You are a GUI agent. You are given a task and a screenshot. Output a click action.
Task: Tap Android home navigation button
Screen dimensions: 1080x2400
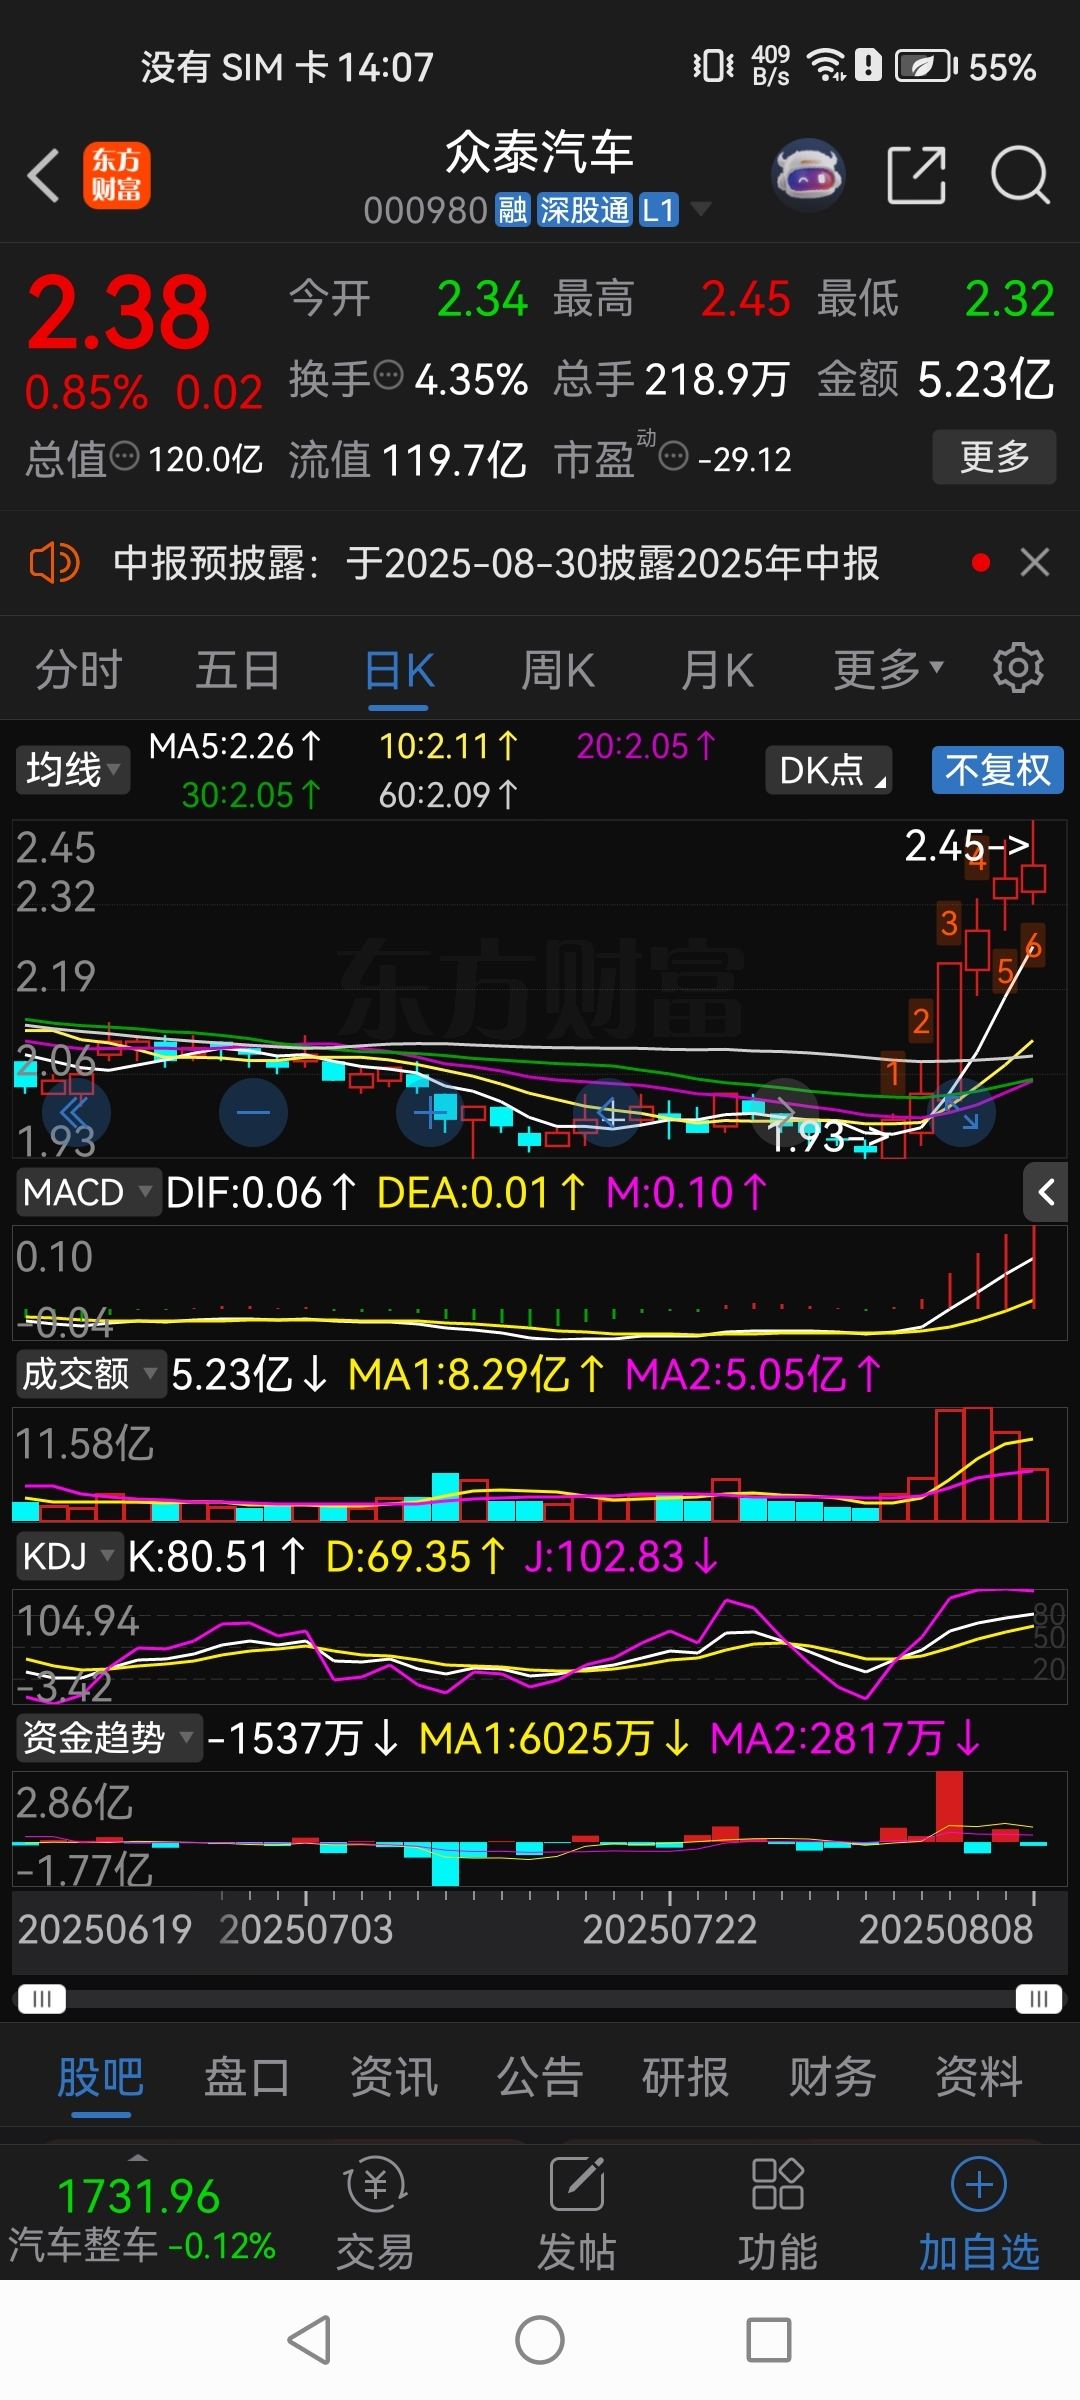[x=540, y=2340]
